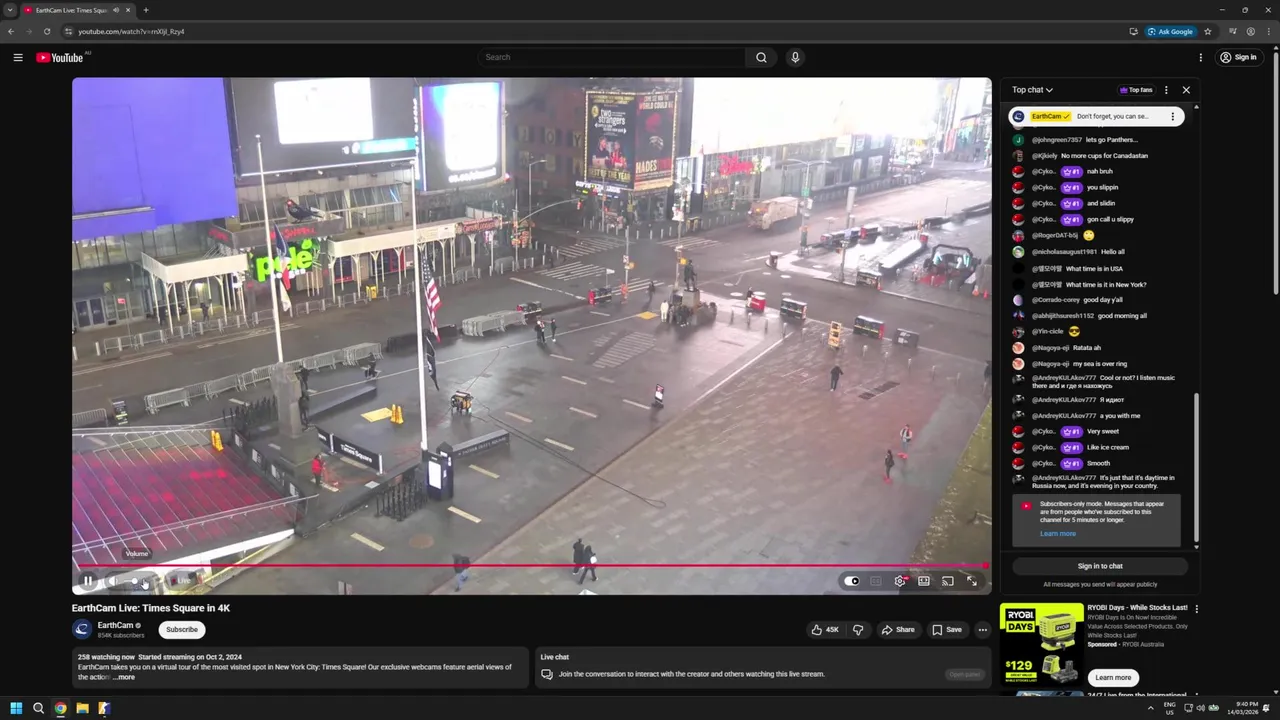The width and height of the screenshot is (1280, 720).
Task: Focus the YouTube search box
Action: [611, 57]
